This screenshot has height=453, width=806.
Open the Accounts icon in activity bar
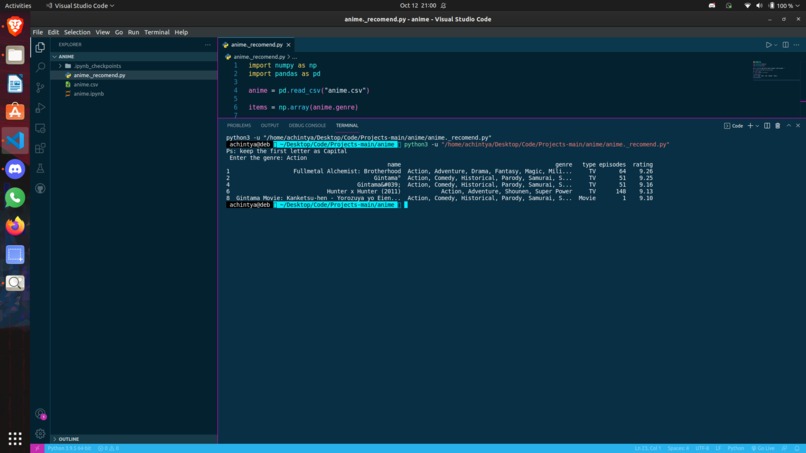40,413
